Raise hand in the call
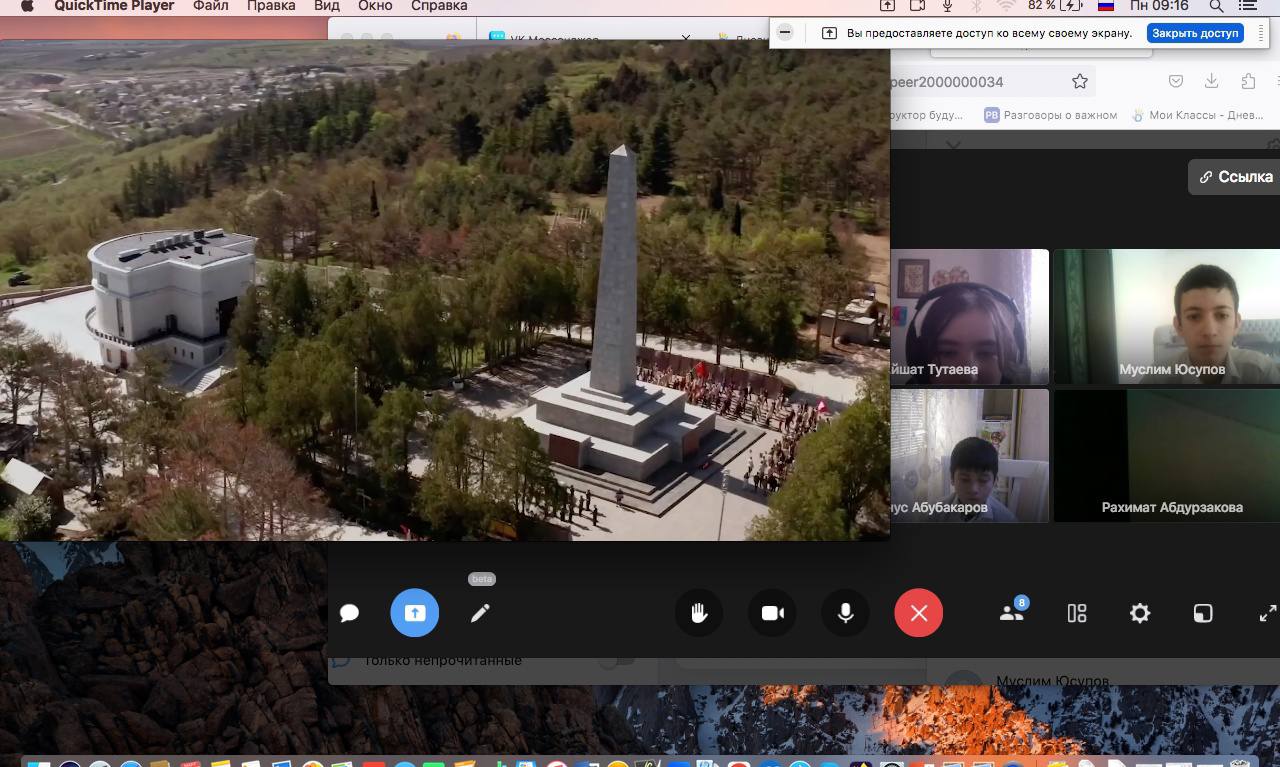Screen dimensions: 1280x767 [x=699, y=613]
